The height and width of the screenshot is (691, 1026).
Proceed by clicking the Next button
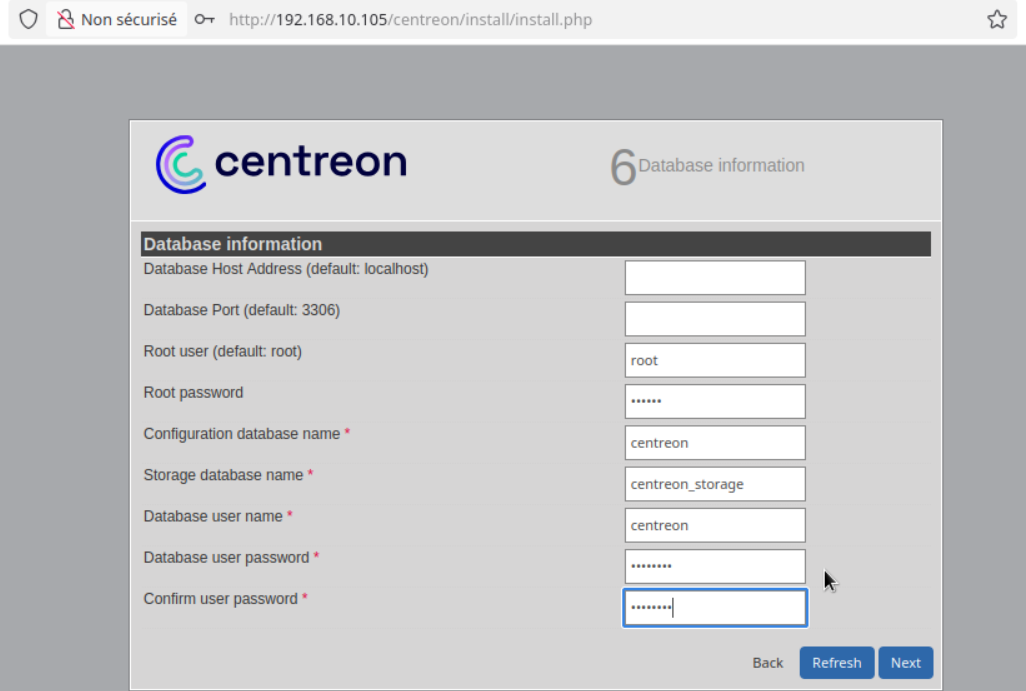coord(905,663)
